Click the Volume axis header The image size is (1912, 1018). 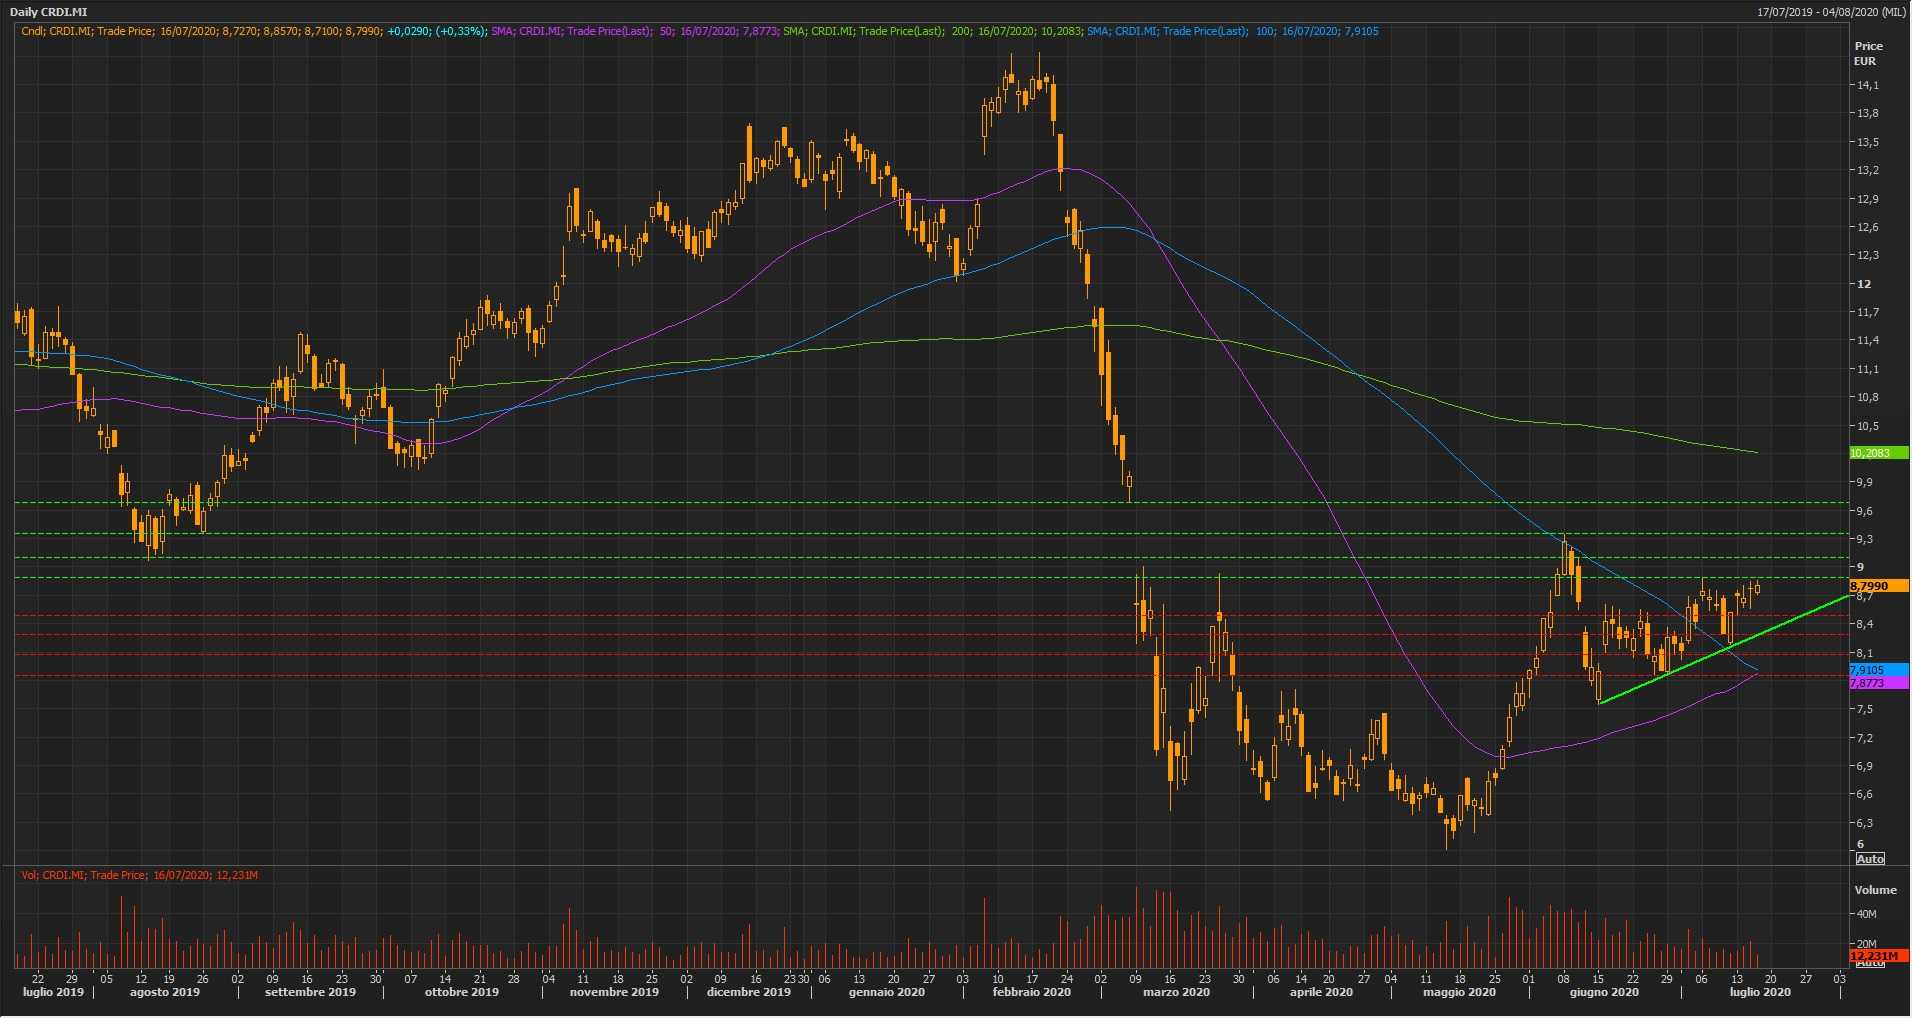coord(1875,889)
